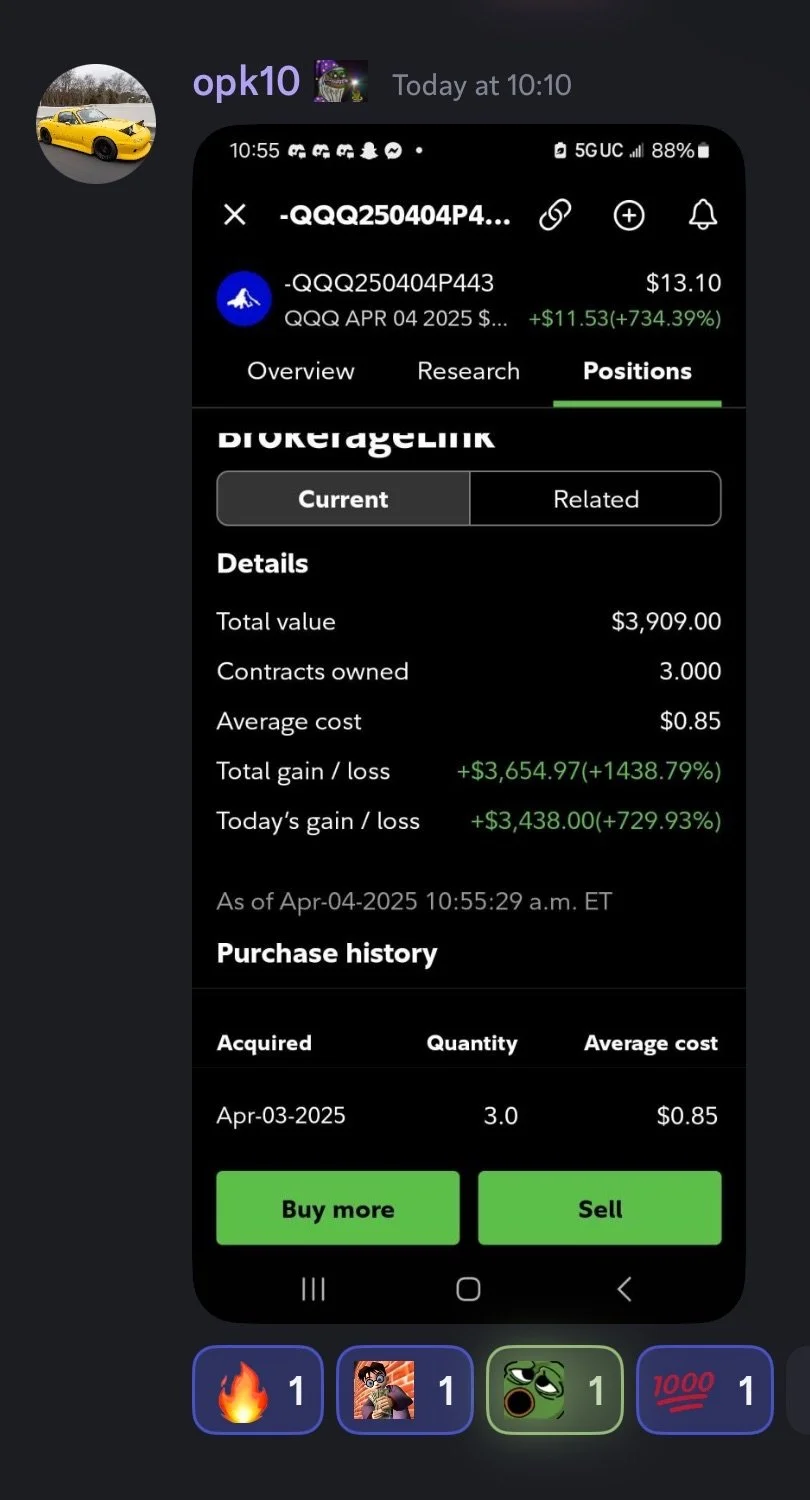Screen dimensions: 810x1500
Task: Select the Current segment toggle
Action: tap(343, 498)
